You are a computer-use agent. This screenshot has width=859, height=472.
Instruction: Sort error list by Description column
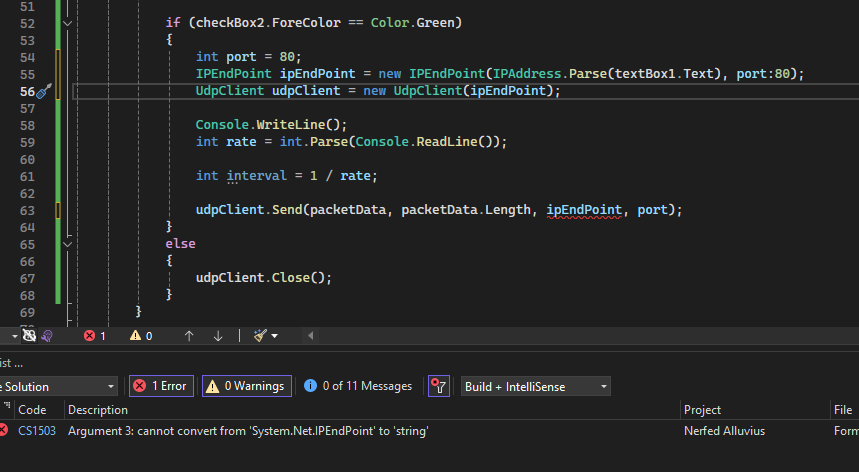[x=98, y=410]
